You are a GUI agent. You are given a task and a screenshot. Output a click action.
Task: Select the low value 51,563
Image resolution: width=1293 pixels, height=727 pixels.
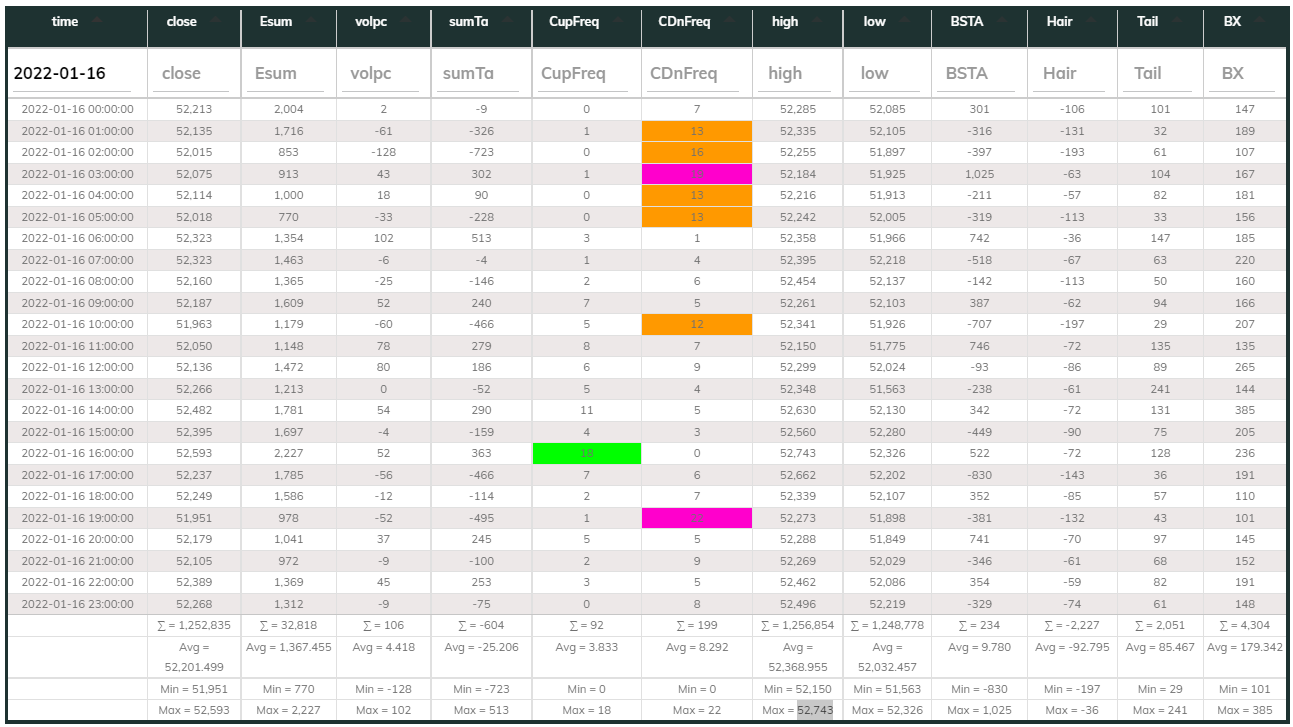[x=889, y=388]
